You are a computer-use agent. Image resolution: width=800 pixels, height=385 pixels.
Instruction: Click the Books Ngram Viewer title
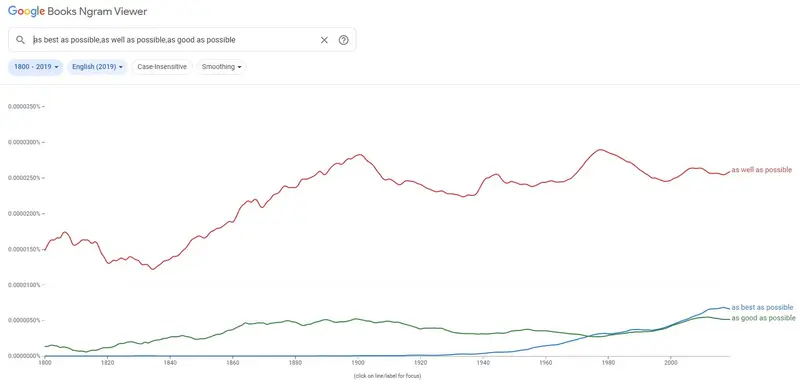[97, 12]
